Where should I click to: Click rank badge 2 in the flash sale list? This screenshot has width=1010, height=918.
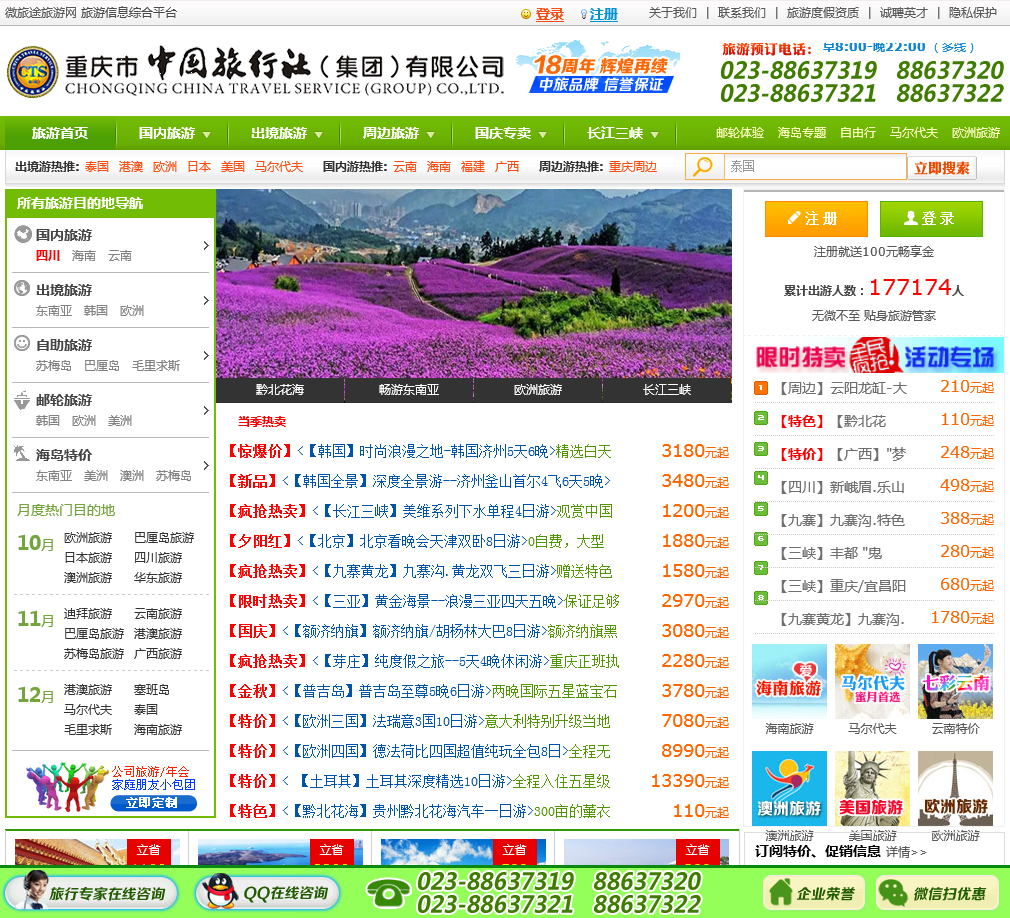tap(761, 417)
